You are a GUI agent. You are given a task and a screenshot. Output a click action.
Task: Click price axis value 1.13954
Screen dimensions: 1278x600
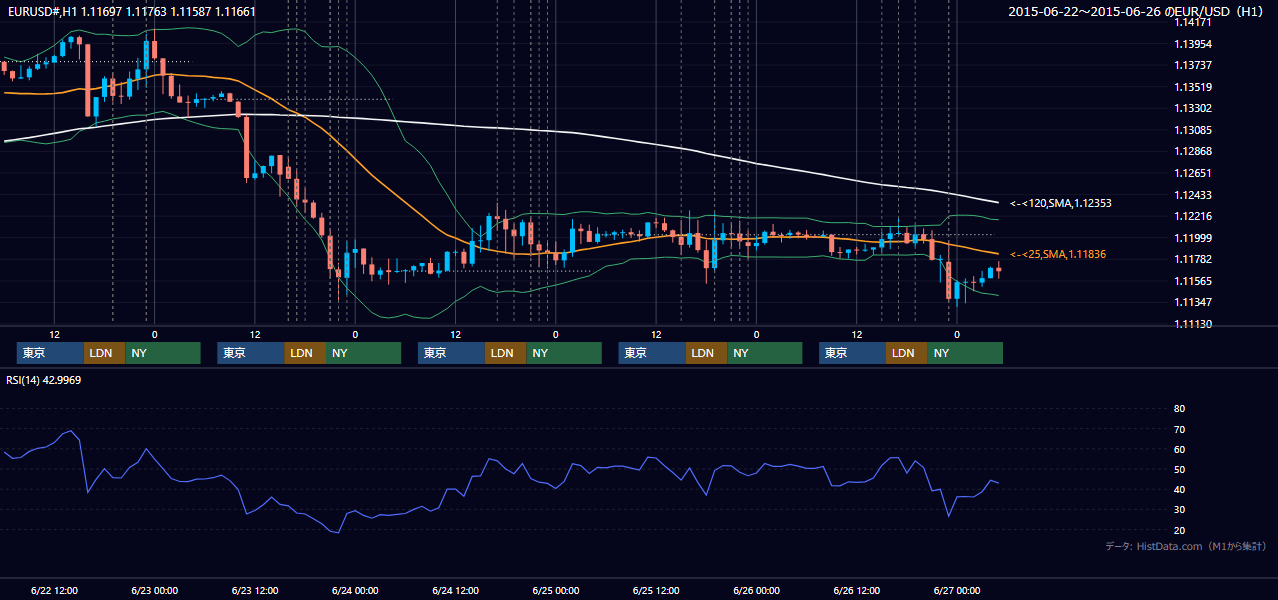click(1193, 44)
